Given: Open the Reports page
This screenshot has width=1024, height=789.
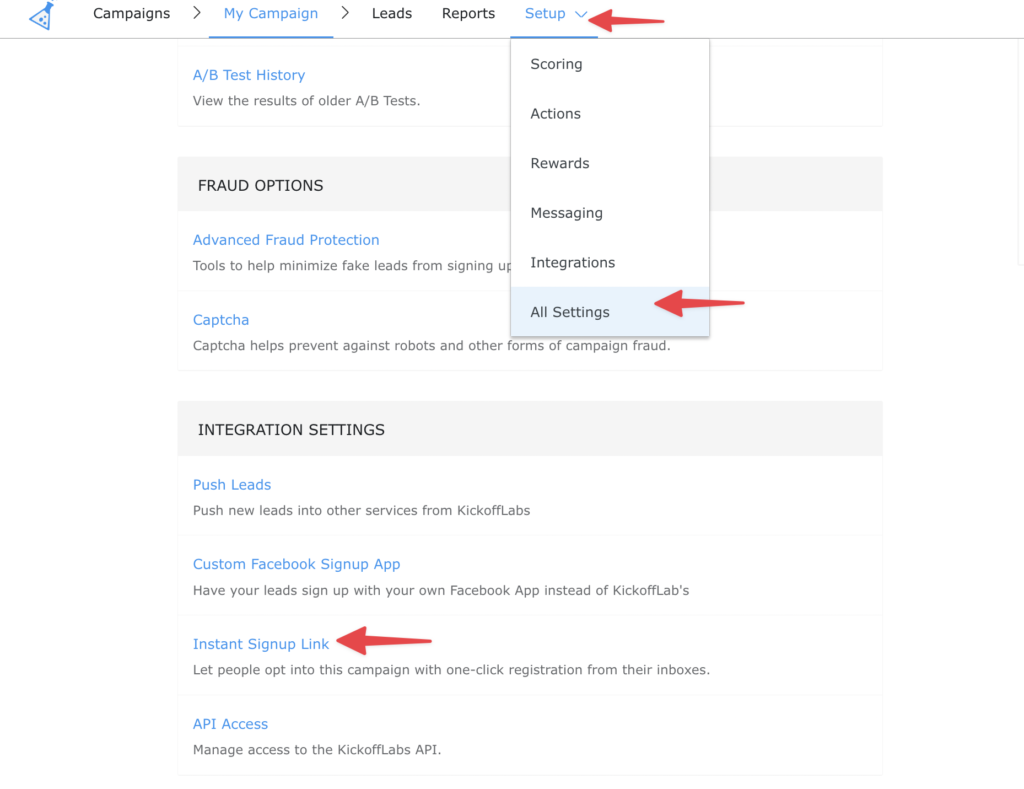Looking at the screenshot, I should coord(468,14).
